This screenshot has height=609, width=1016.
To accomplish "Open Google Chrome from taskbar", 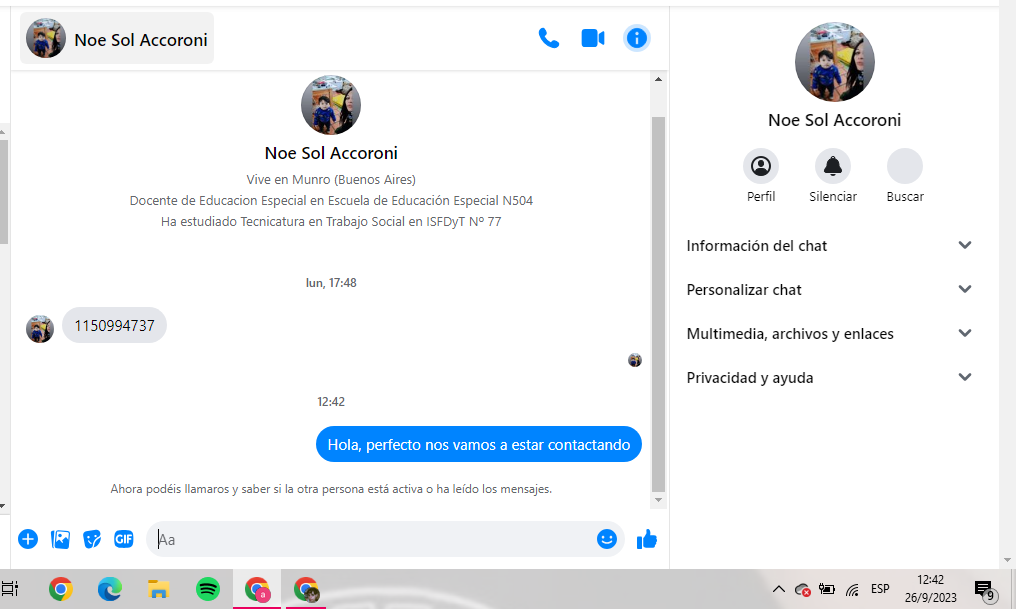I will [60, 590].
